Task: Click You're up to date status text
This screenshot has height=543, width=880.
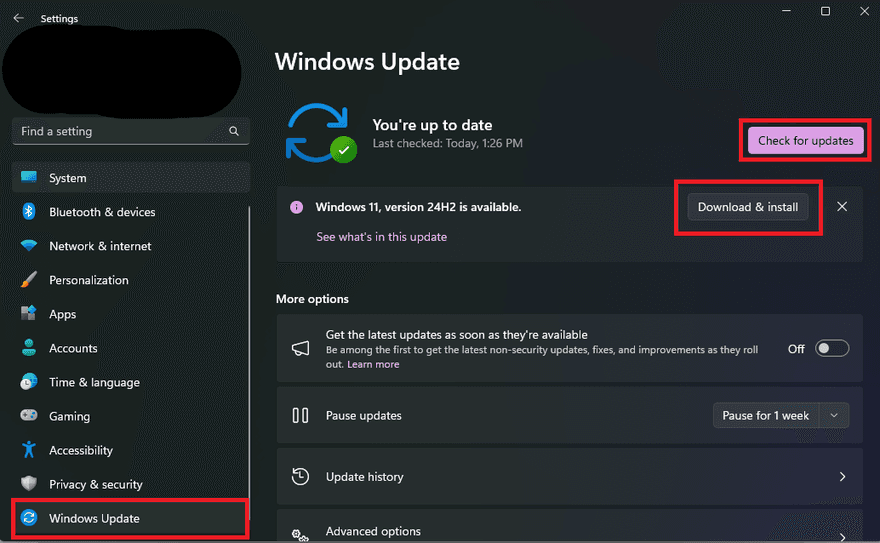Action: [432, 125]
